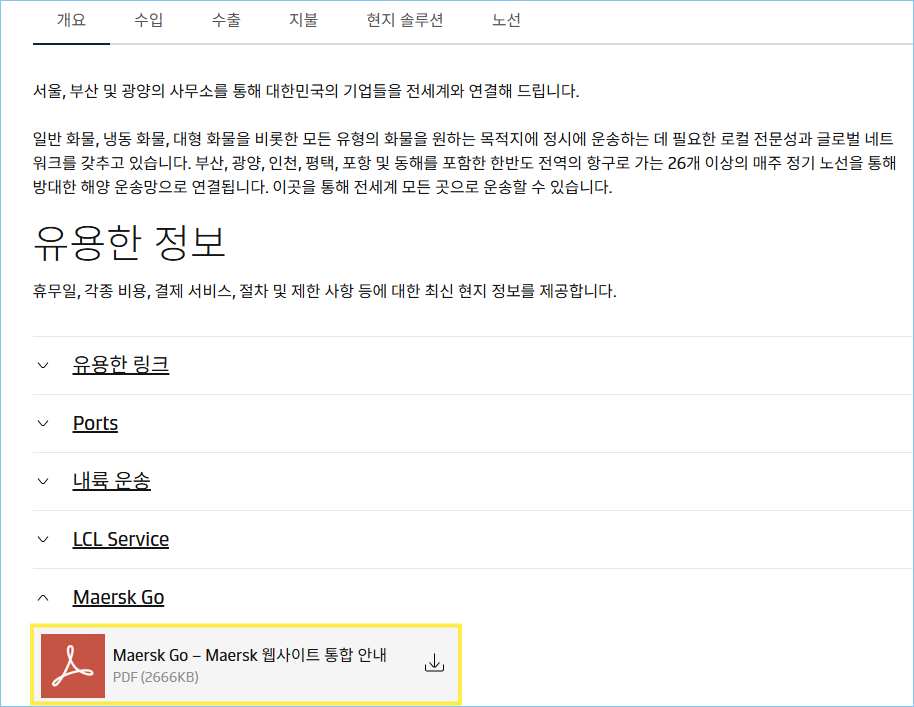This screenshot has width=914, height=707.
Task: Switch to the 수입 tab
Action: click(x=149, y=20)
